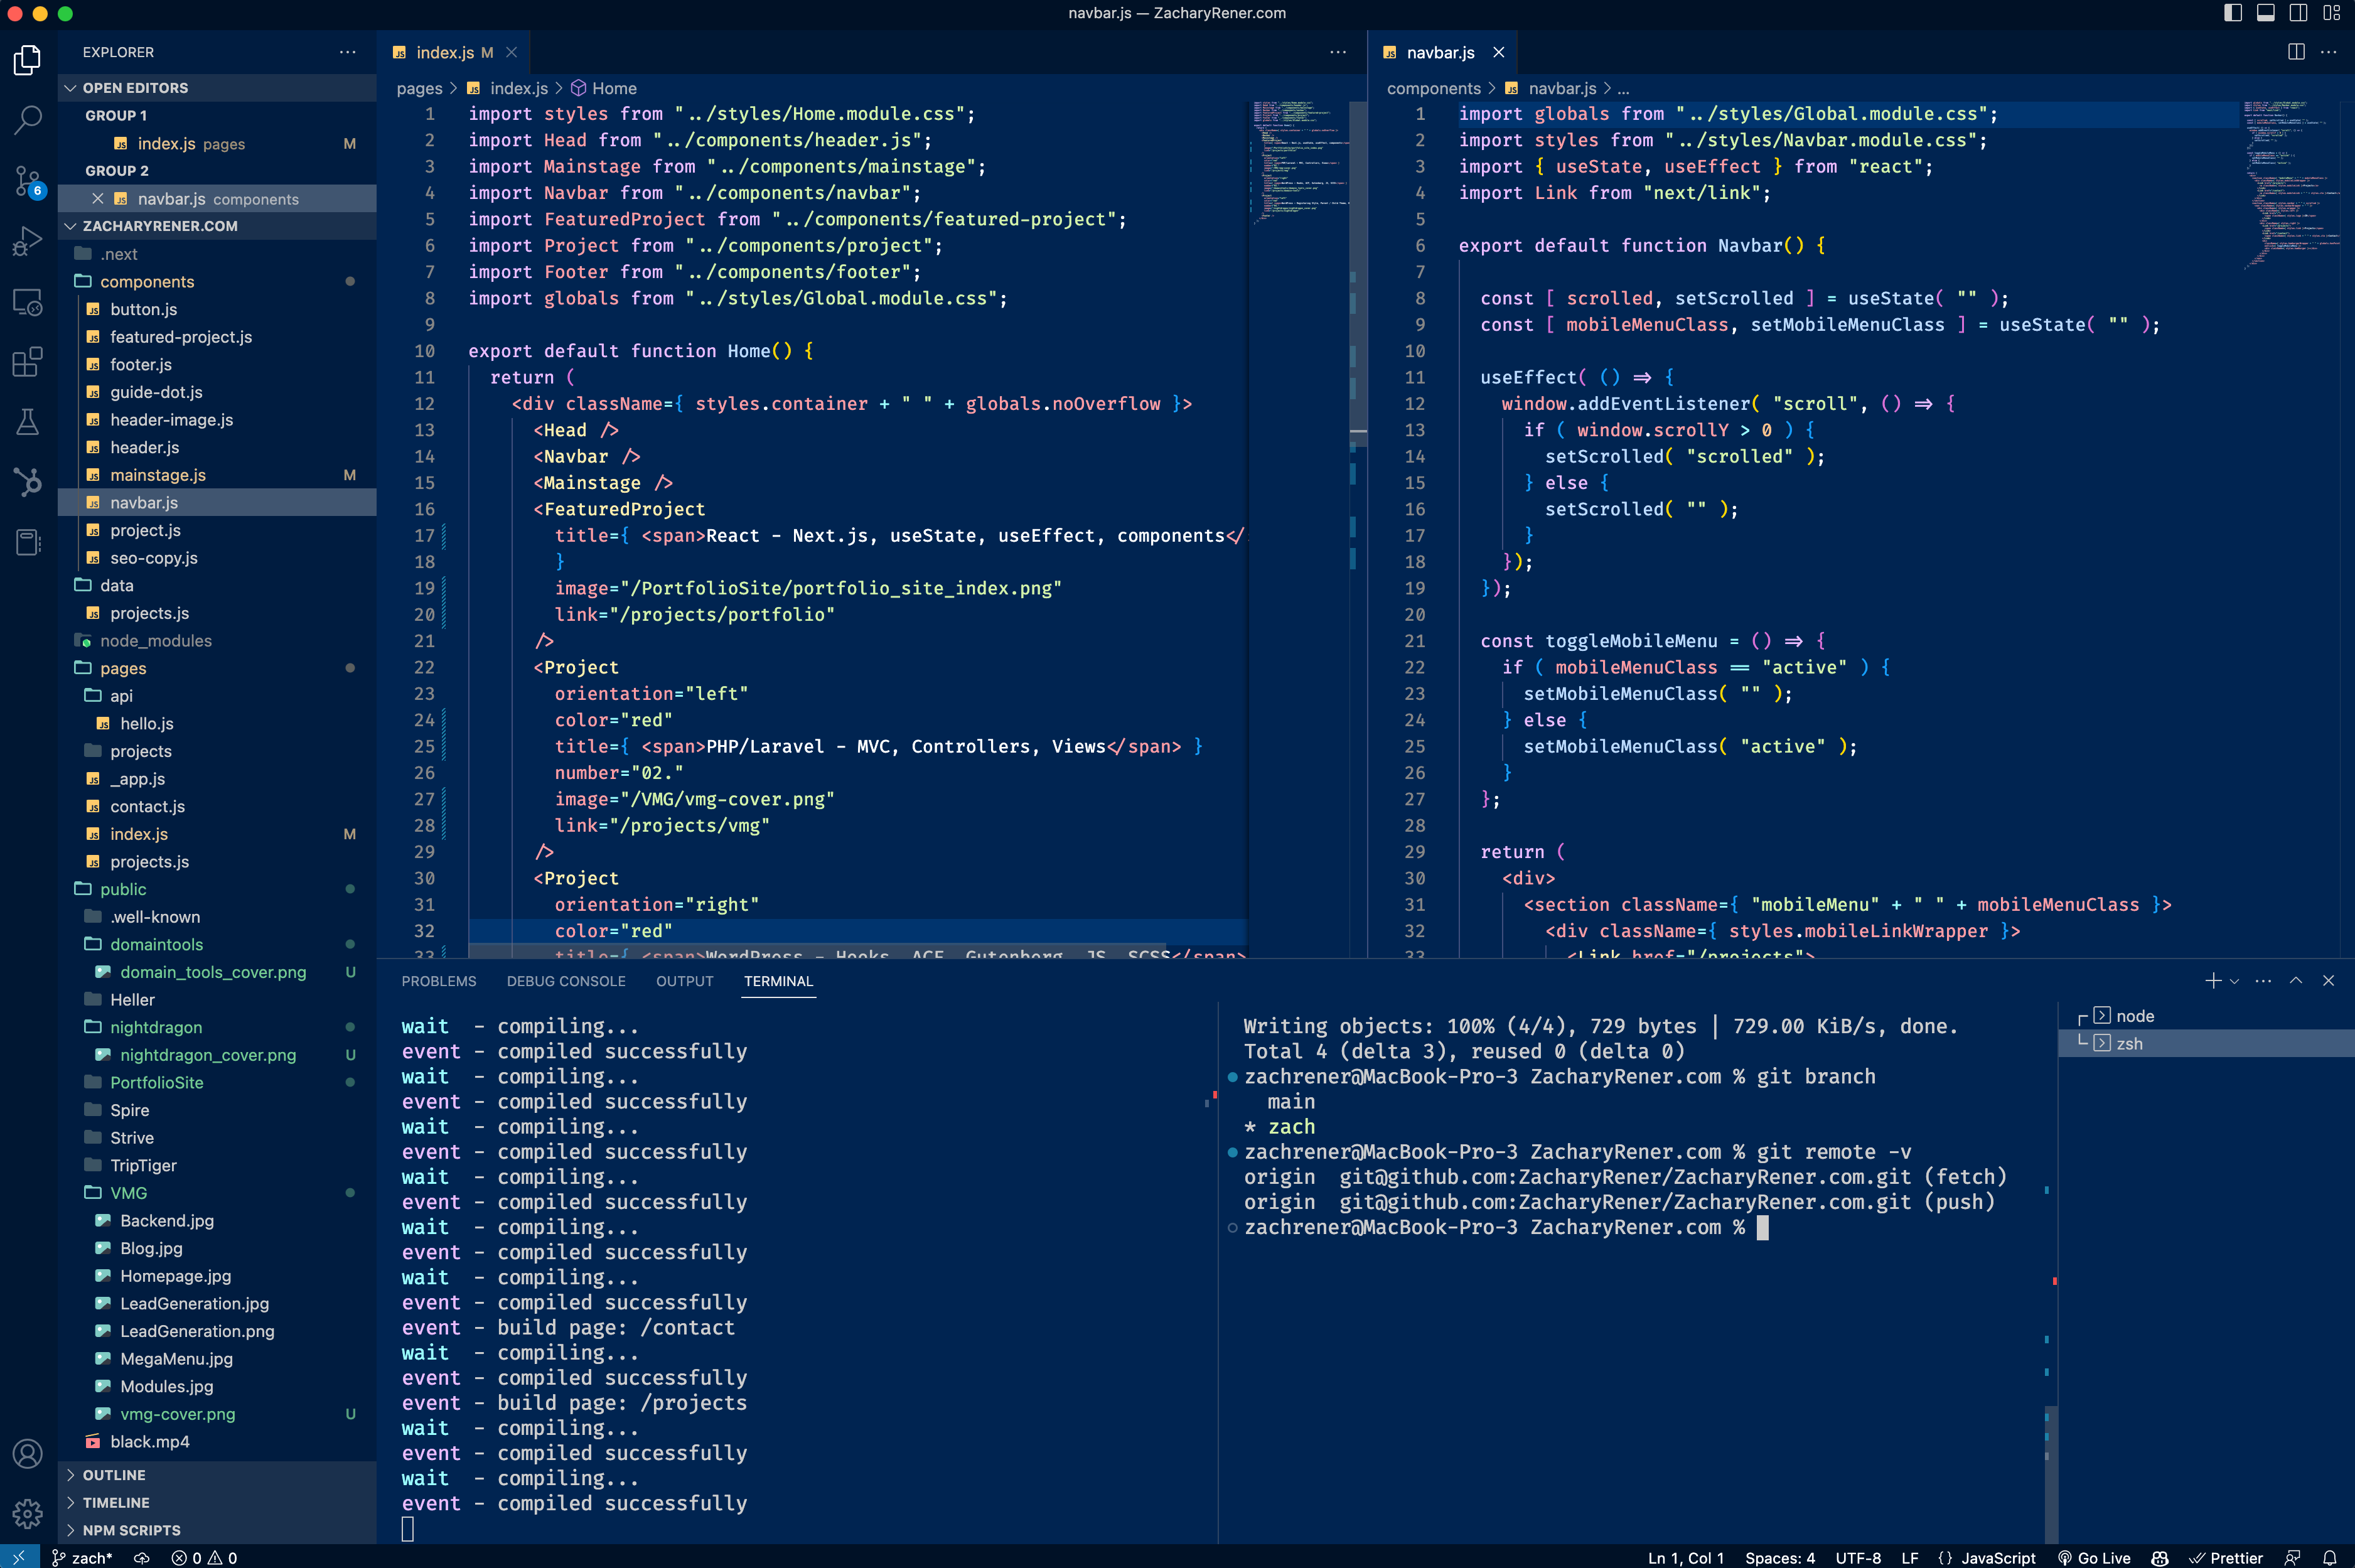Open terminal panel Views and More Actions
The image size is (2355, 1568).
click(2264, 981)
